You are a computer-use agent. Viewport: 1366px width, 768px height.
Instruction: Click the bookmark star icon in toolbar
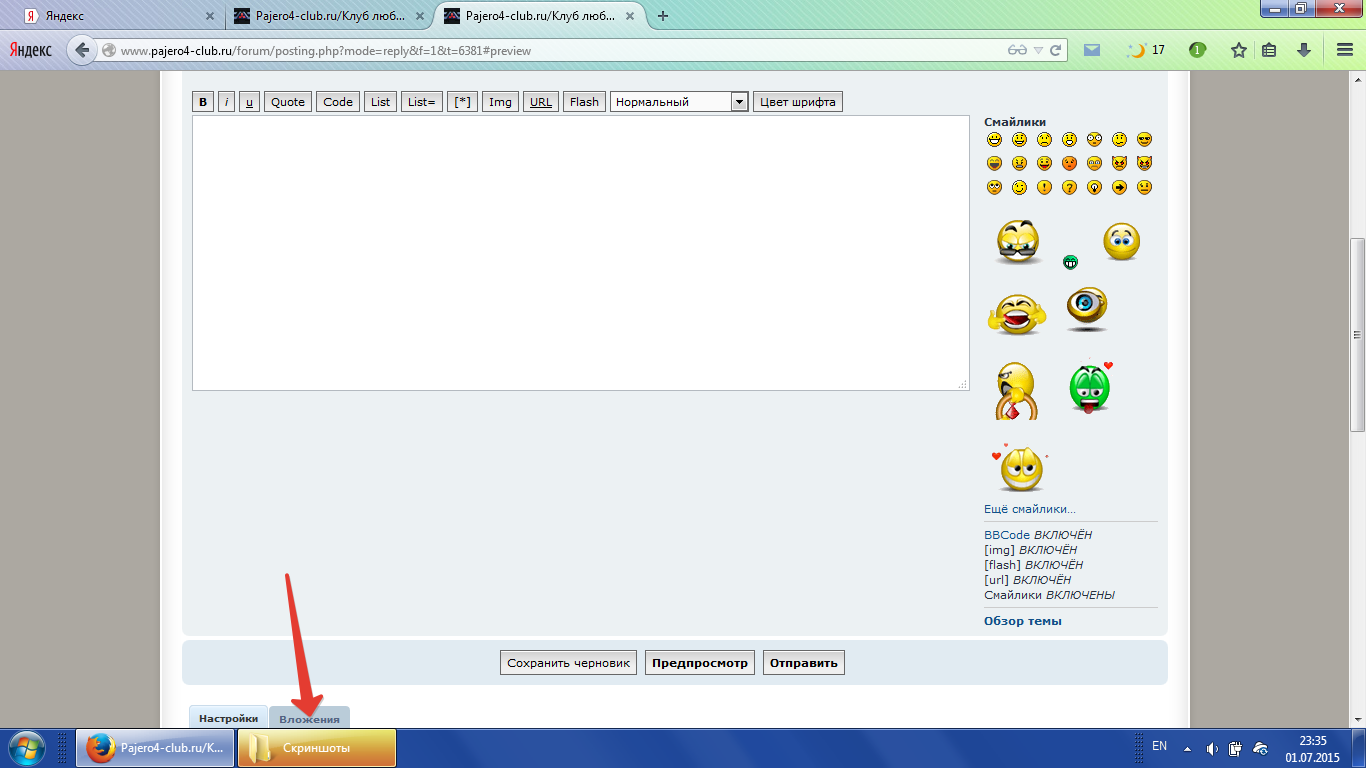[x=1238, y=50]
